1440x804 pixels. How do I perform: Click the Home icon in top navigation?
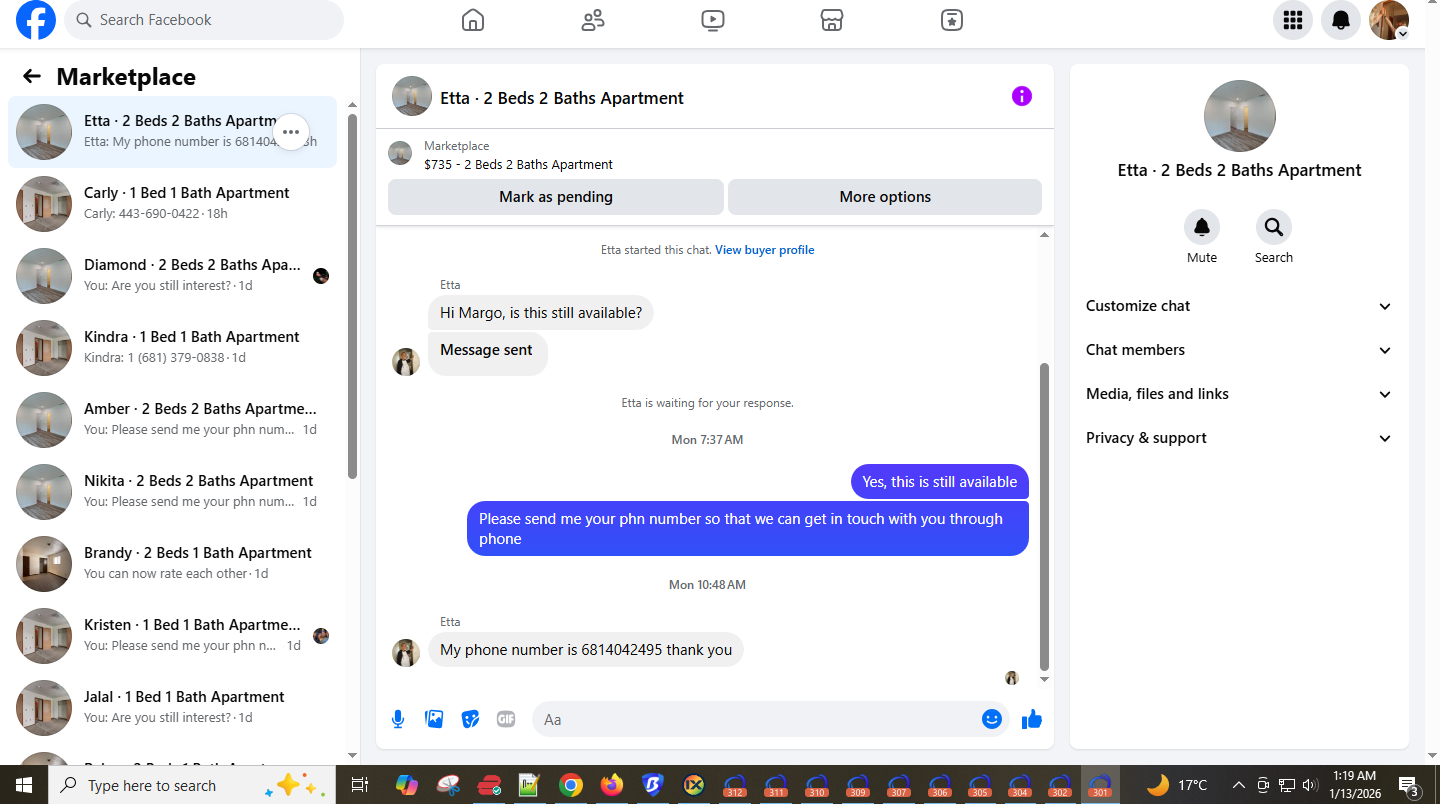click(x=473, y=20)
